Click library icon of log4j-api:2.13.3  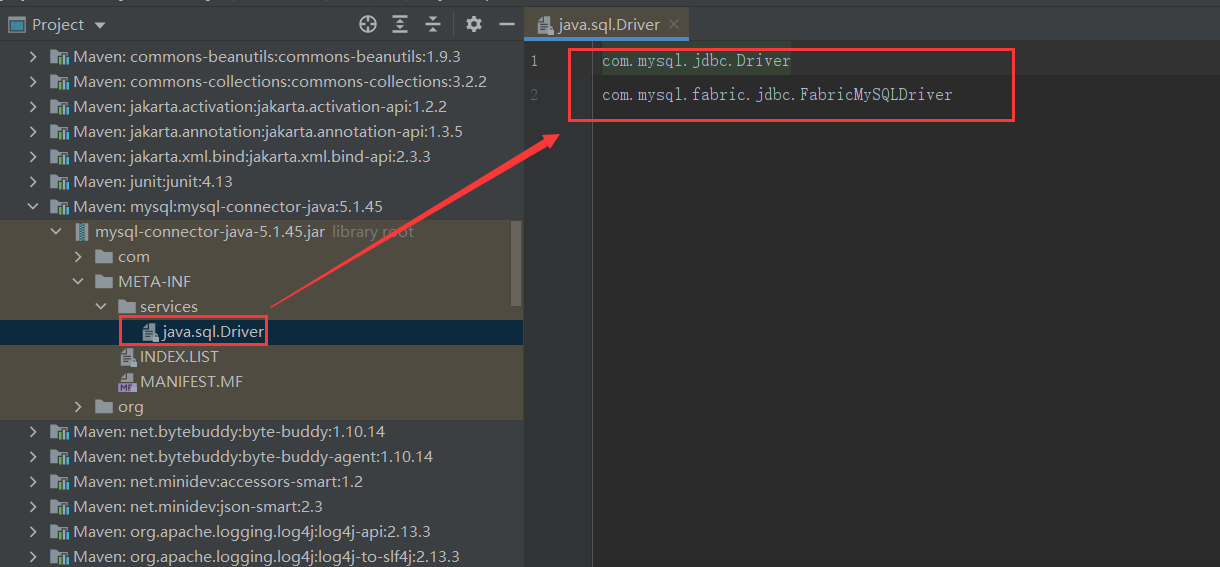[59, 531]
